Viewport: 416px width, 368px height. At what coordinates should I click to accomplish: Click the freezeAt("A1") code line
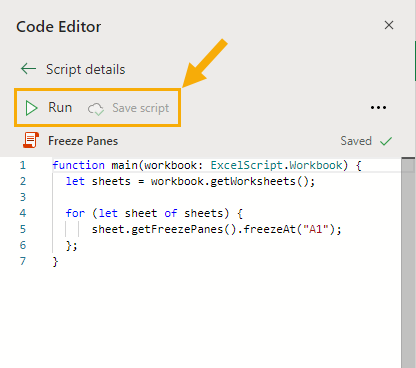tap(217, 229)
